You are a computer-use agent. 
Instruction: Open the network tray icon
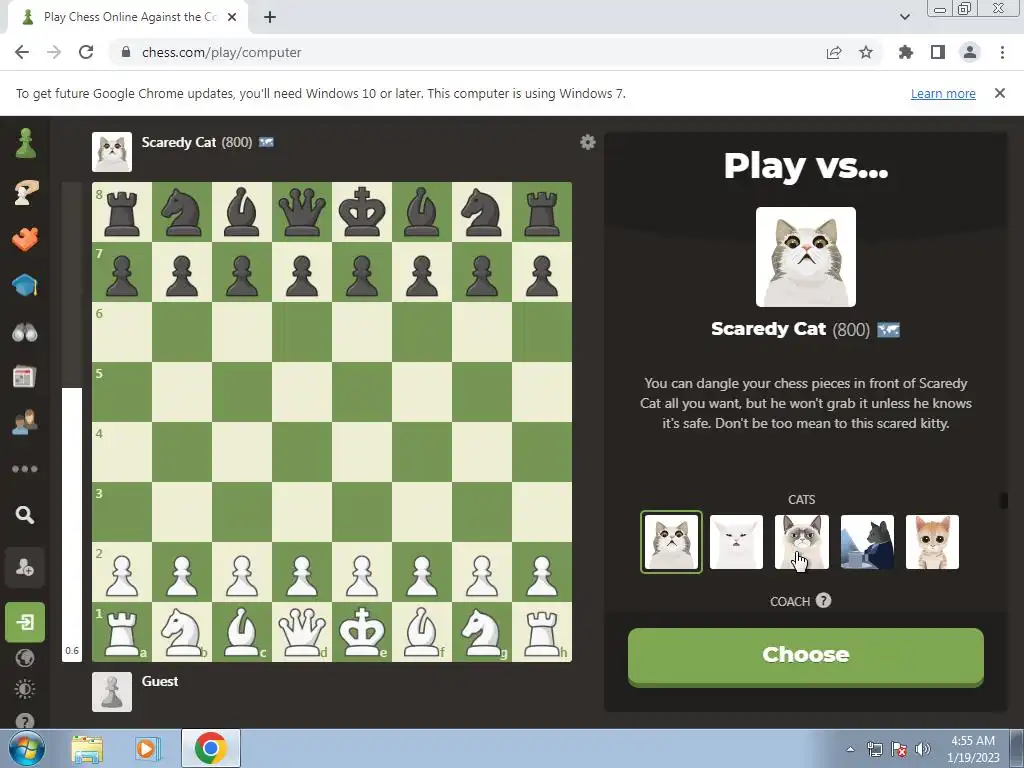[x=874, y=749]
